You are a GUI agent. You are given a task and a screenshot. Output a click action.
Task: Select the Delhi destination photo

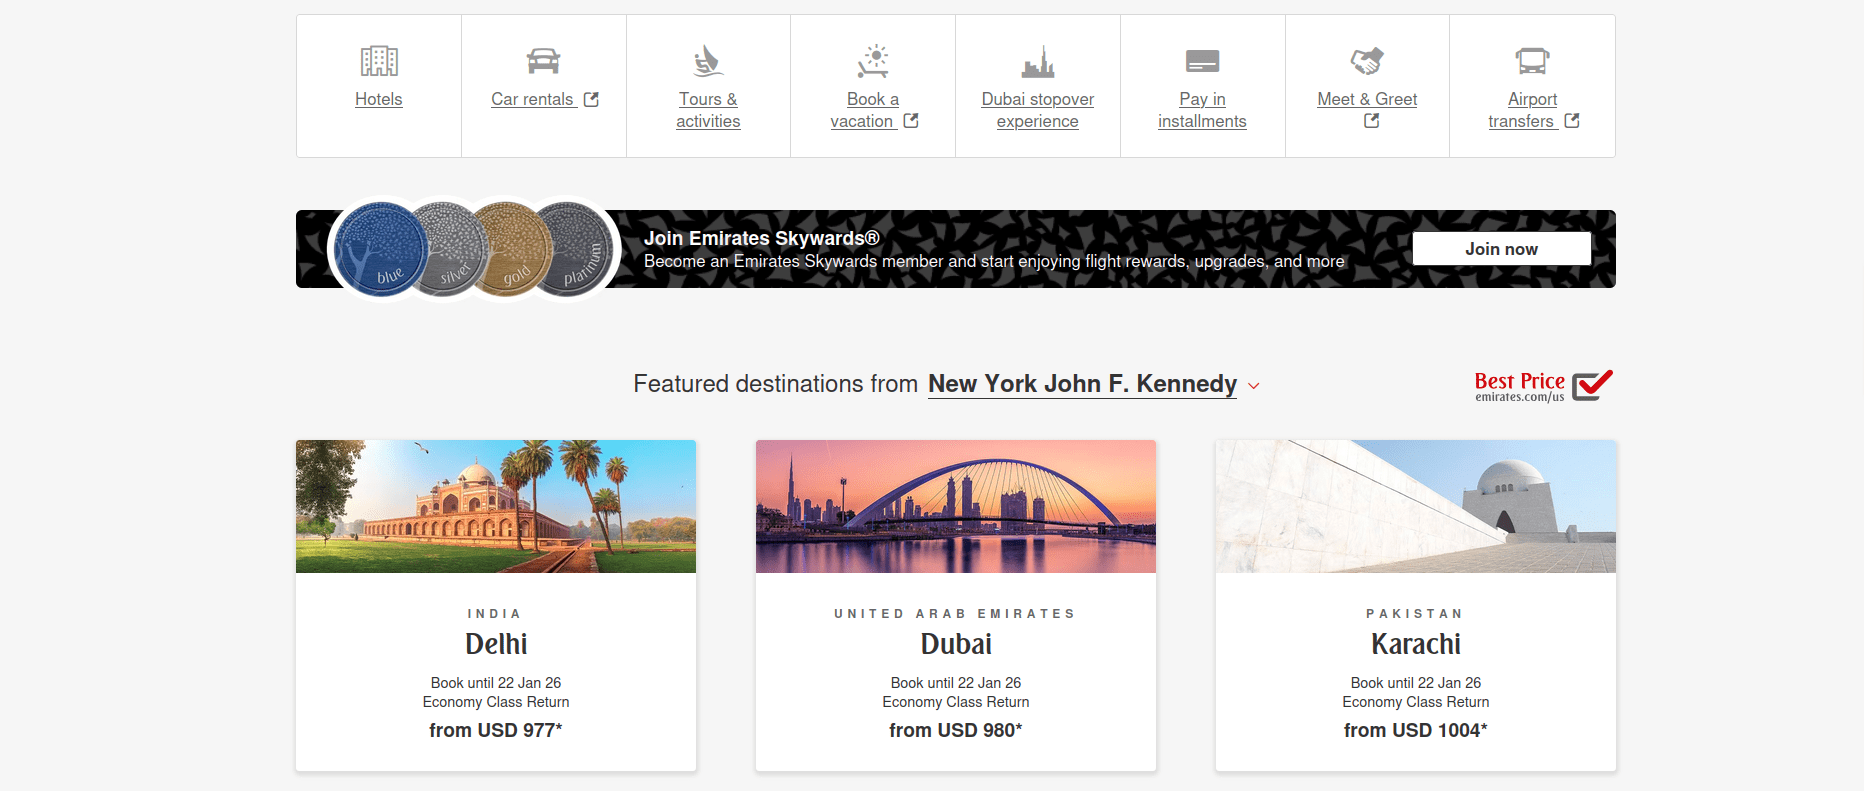[x=496, y=506]
